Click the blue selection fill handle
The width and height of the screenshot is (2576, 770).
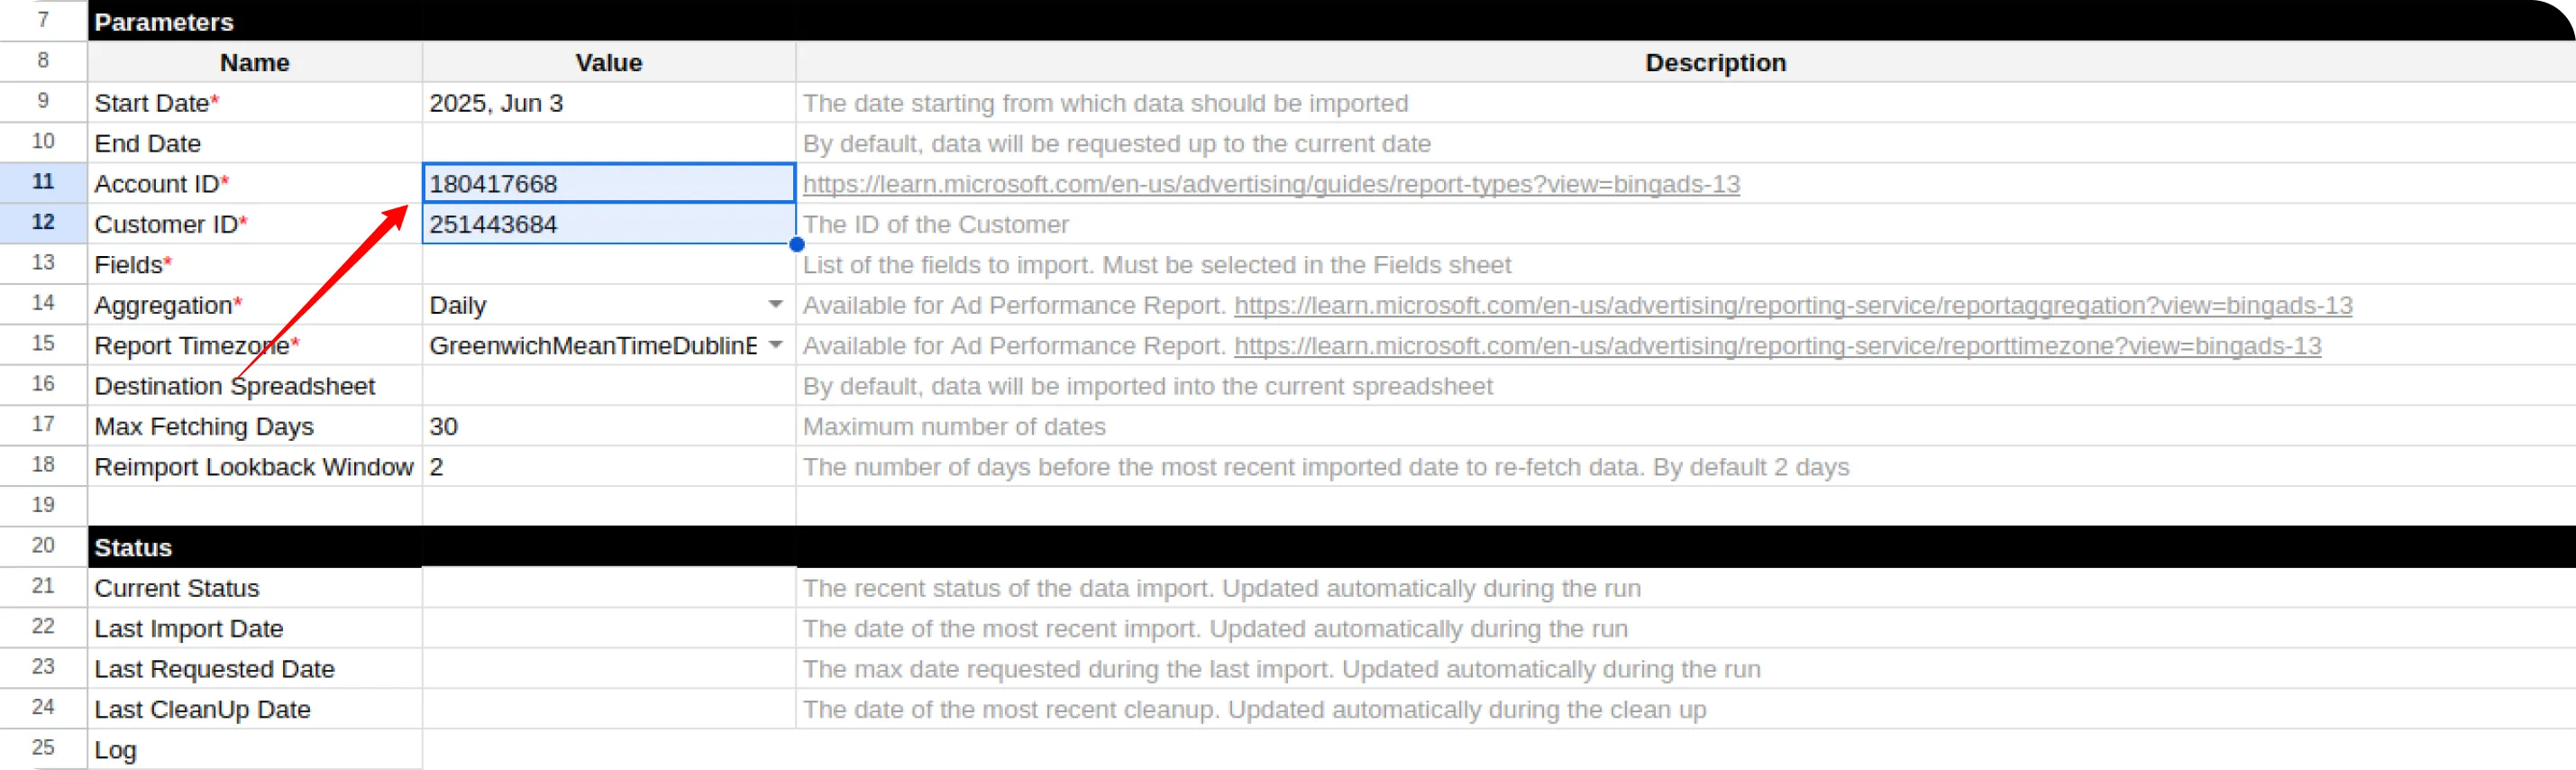click(796, 244)
